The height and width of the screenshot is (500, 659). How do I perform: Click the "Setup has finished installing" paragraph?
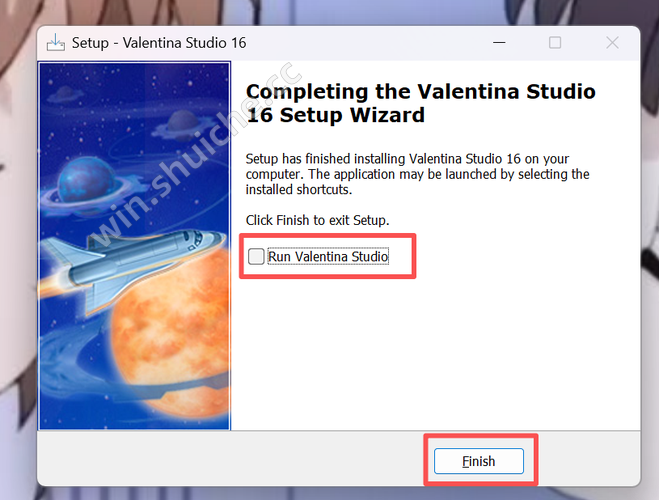(417, 174)
